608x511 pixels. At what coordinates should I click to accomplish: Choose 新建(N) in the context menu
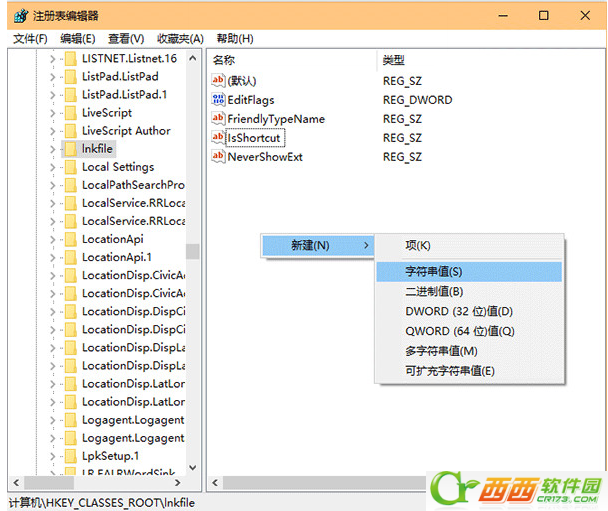[318, 245]
